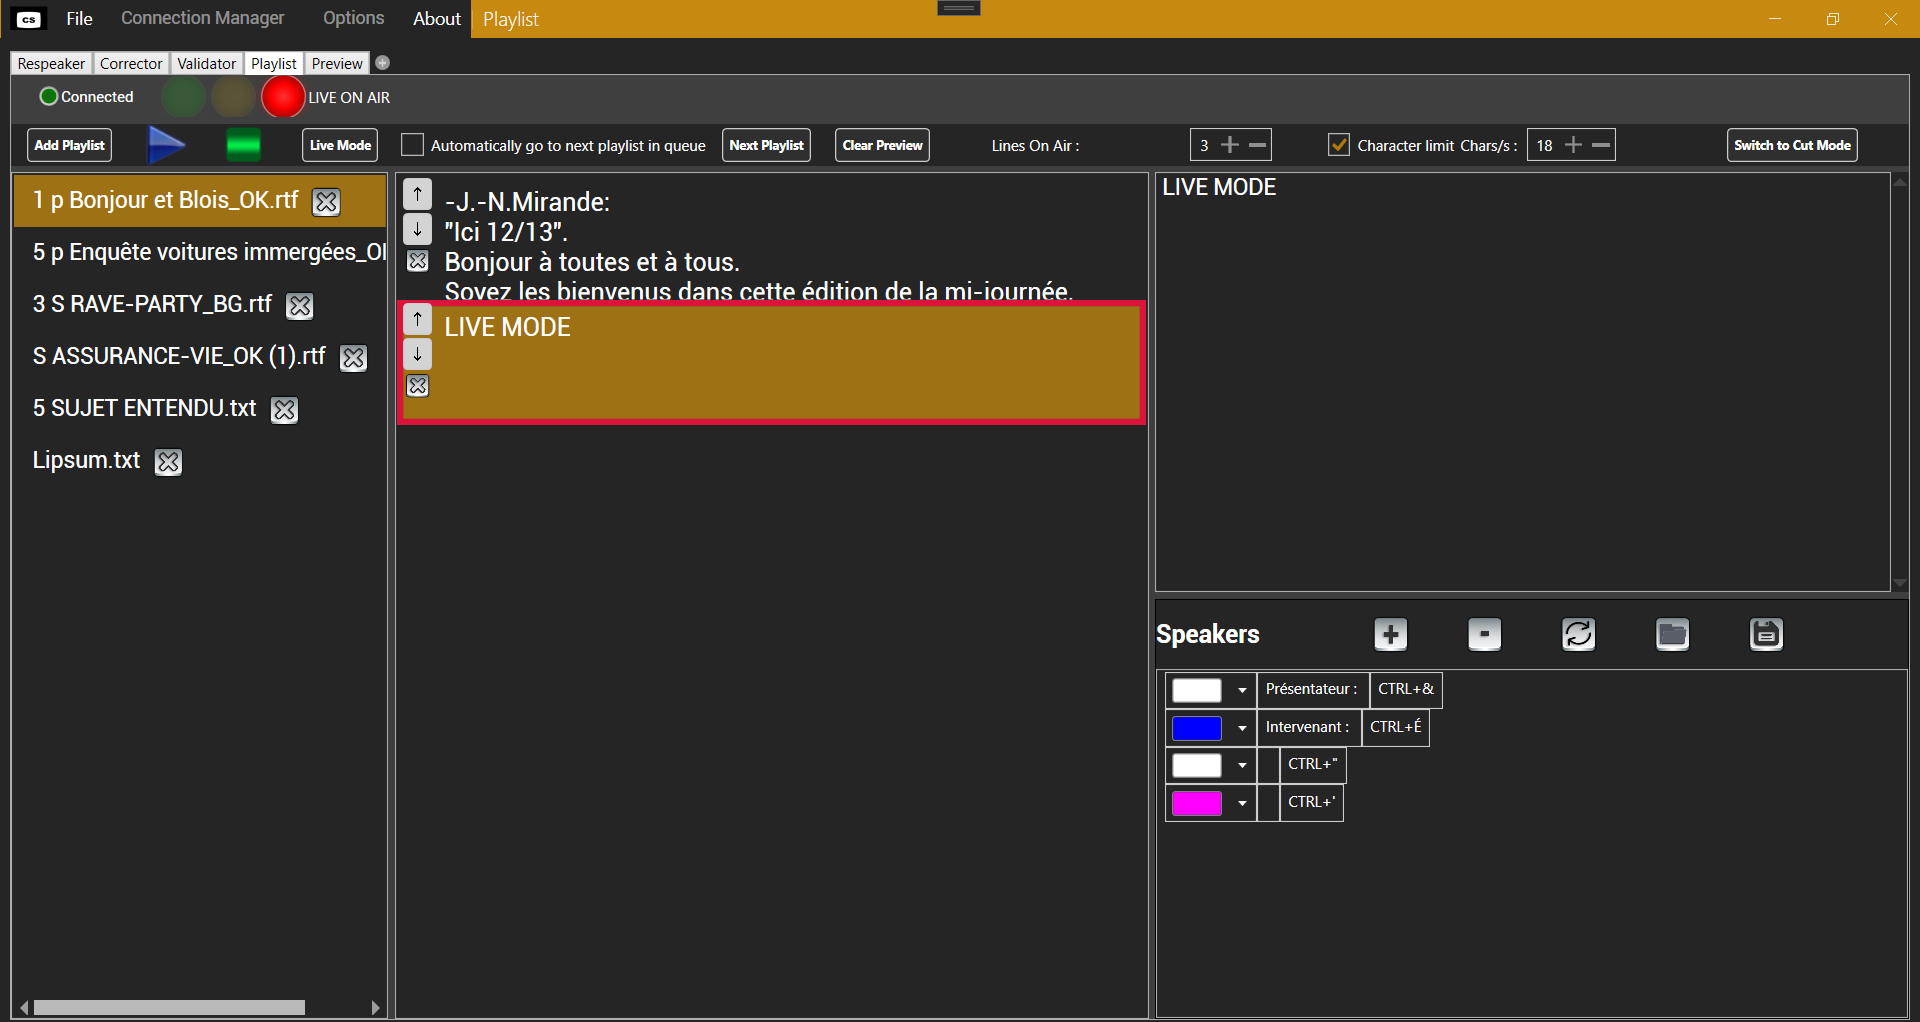Click the blue Intervenant color swatch

point(1197,728)
